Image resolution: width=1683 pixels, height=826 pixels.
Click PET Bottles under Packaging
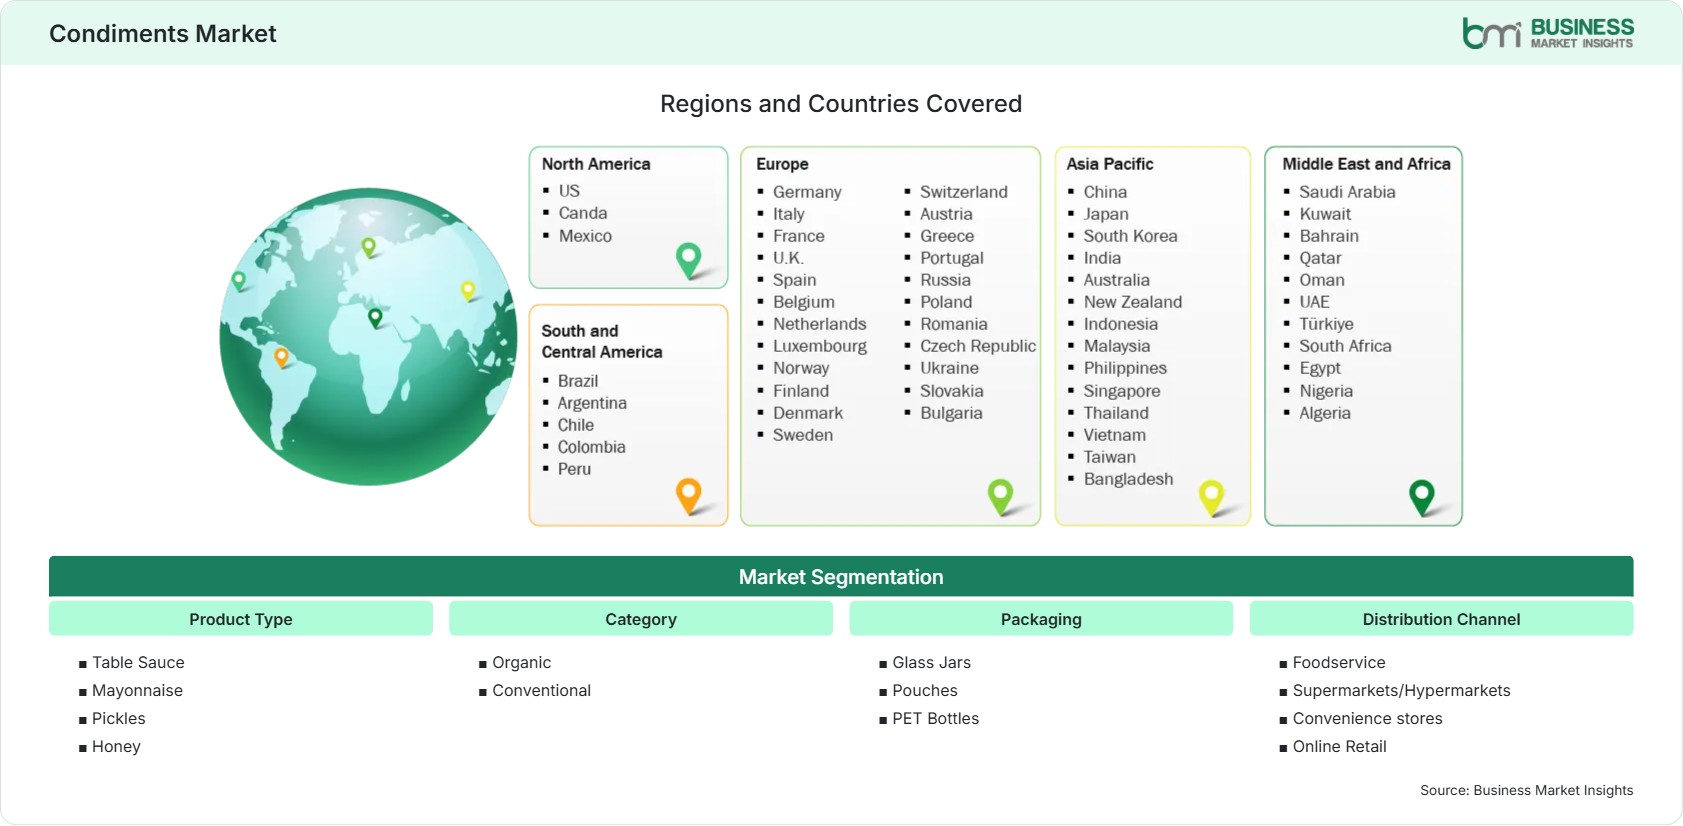(x=935, y=718)
